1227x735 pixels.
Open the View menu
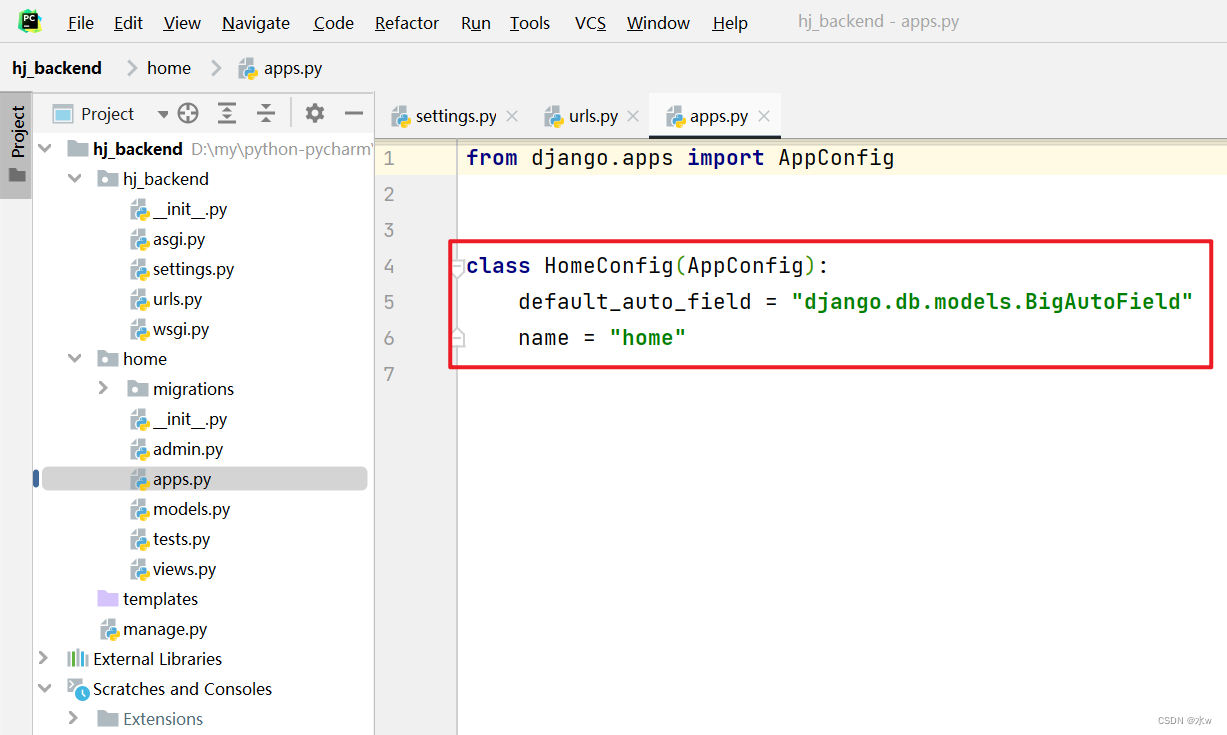coord(182,23)
